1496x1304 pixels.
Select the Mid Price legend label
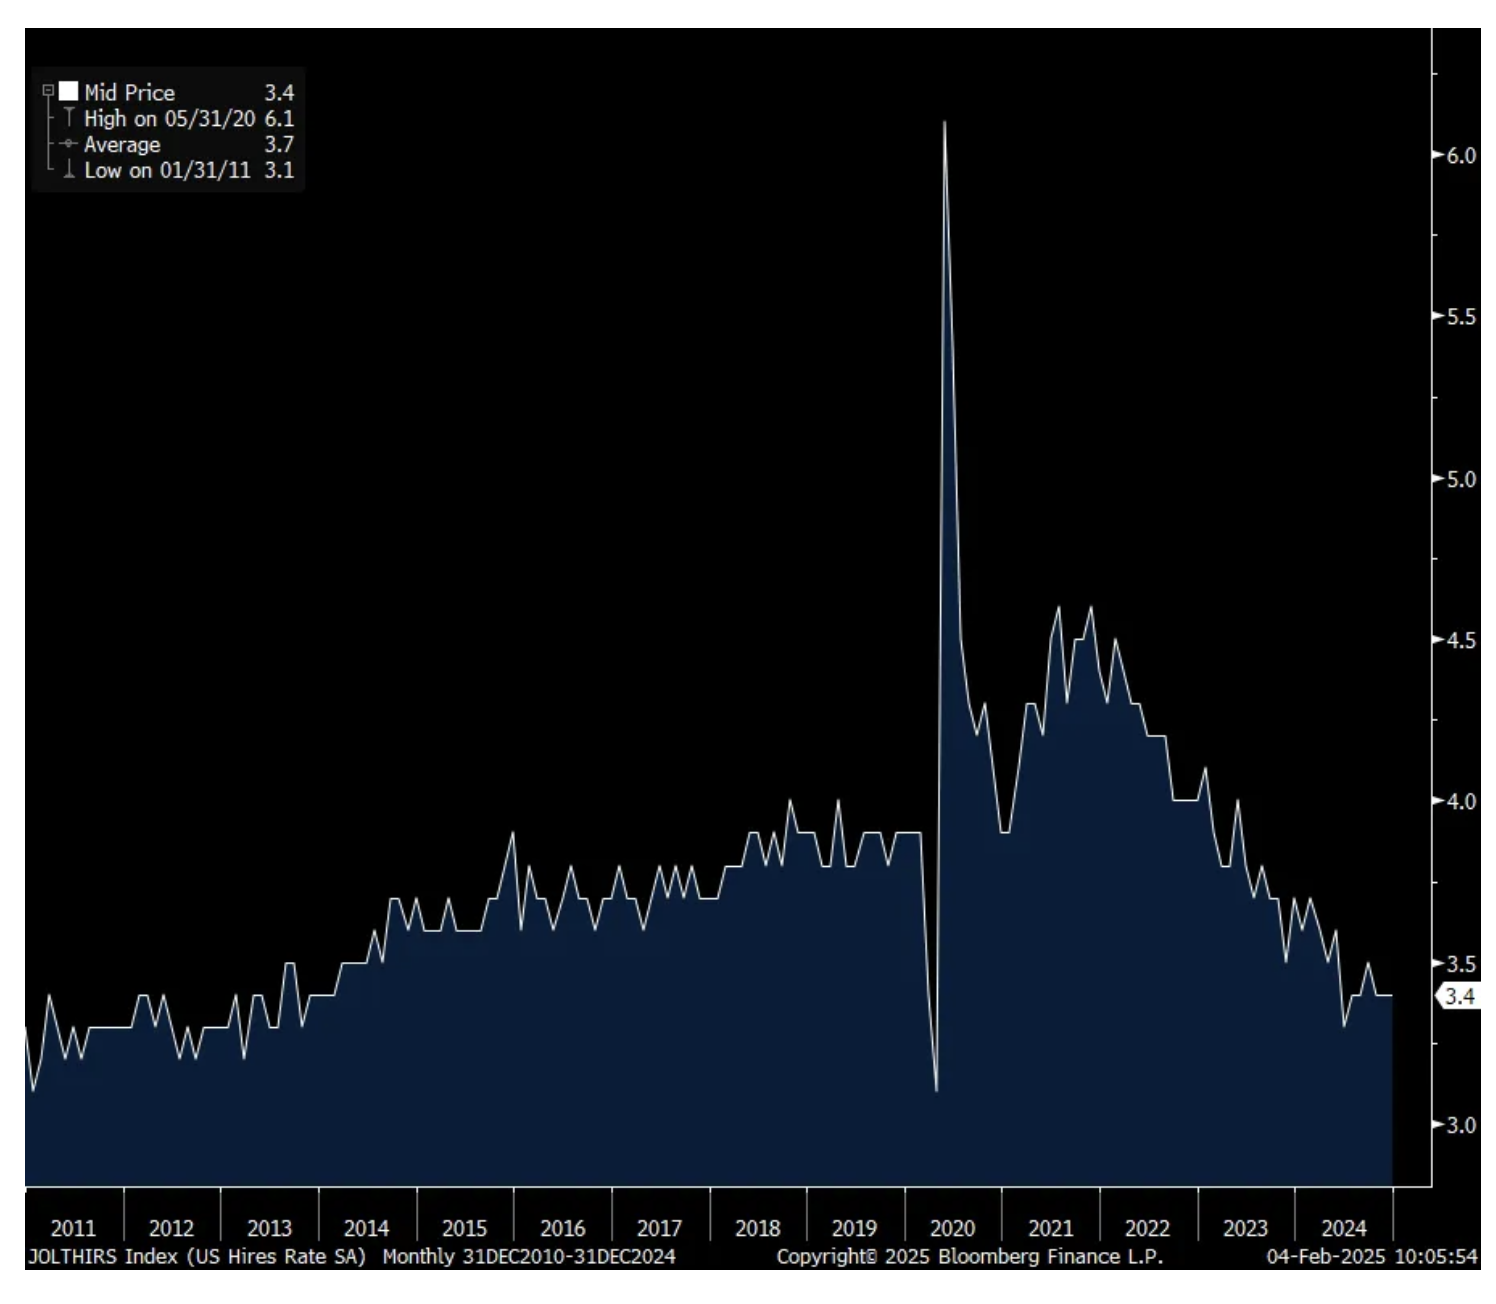click(129, 92)
